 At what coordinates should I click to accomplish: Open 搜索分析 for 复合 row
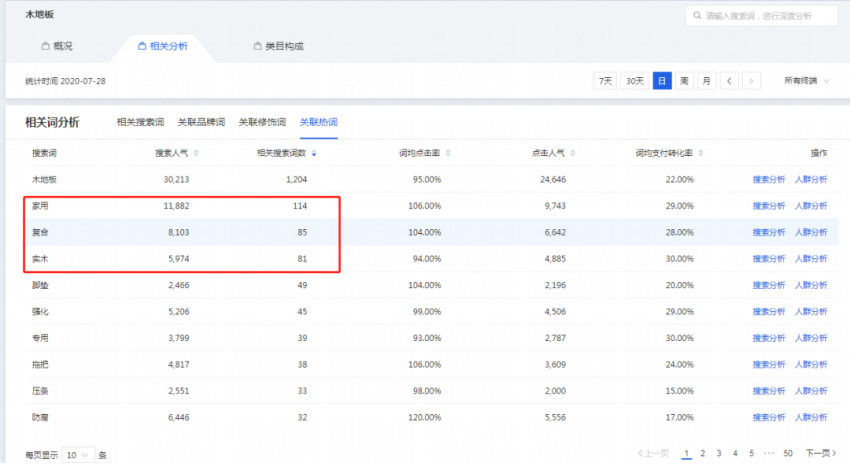click(769, 232)
